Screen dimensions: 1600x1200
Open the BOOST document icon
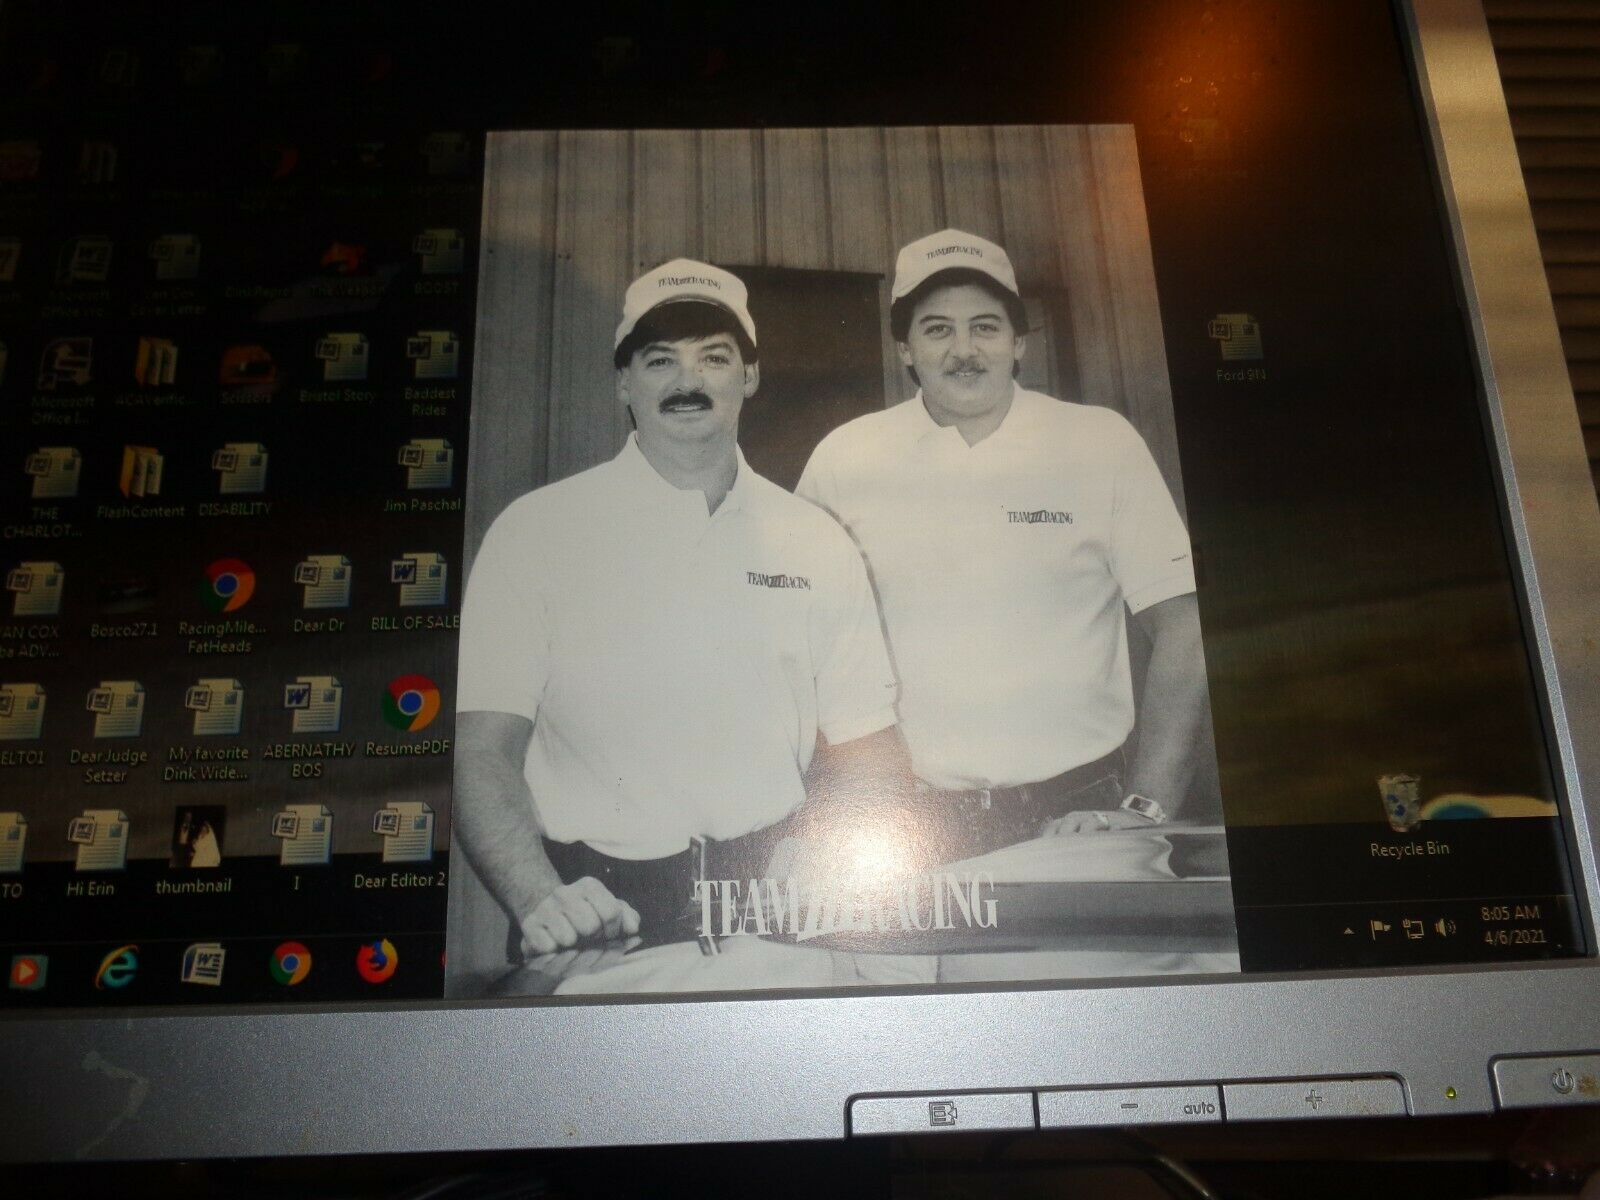point(437,260)
